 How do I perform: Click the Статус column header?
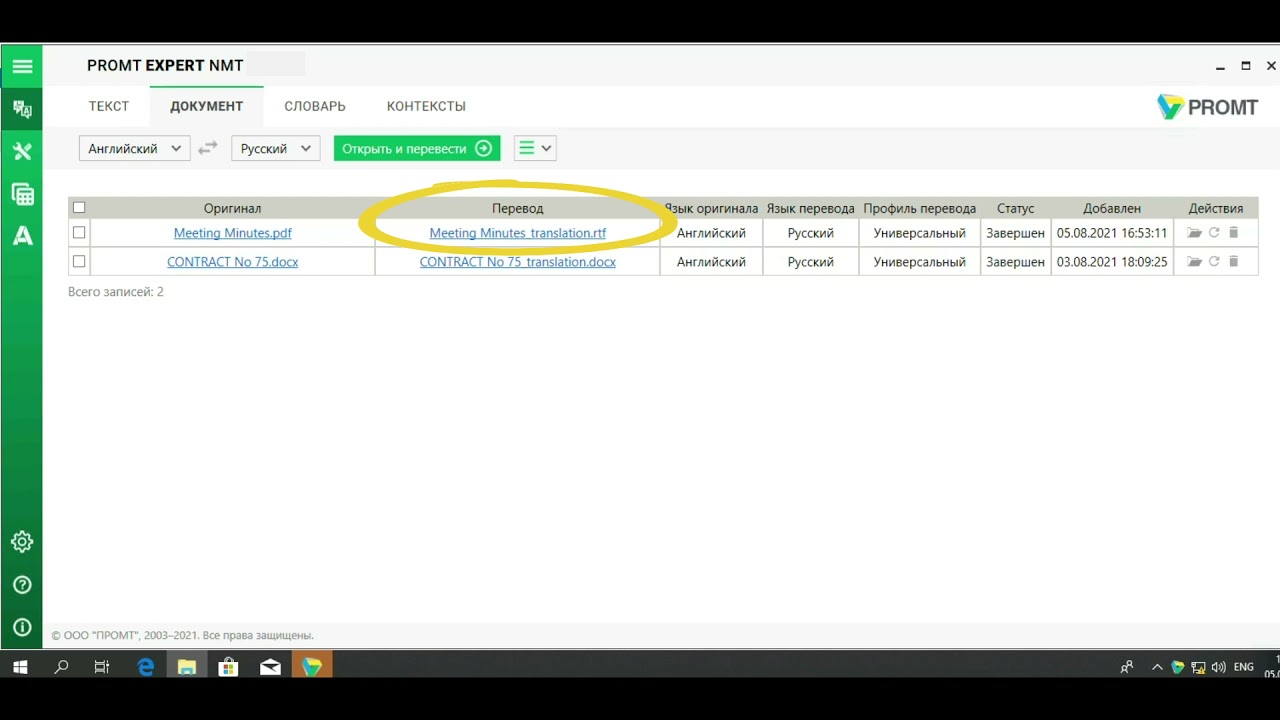(x=1016, y=208)
